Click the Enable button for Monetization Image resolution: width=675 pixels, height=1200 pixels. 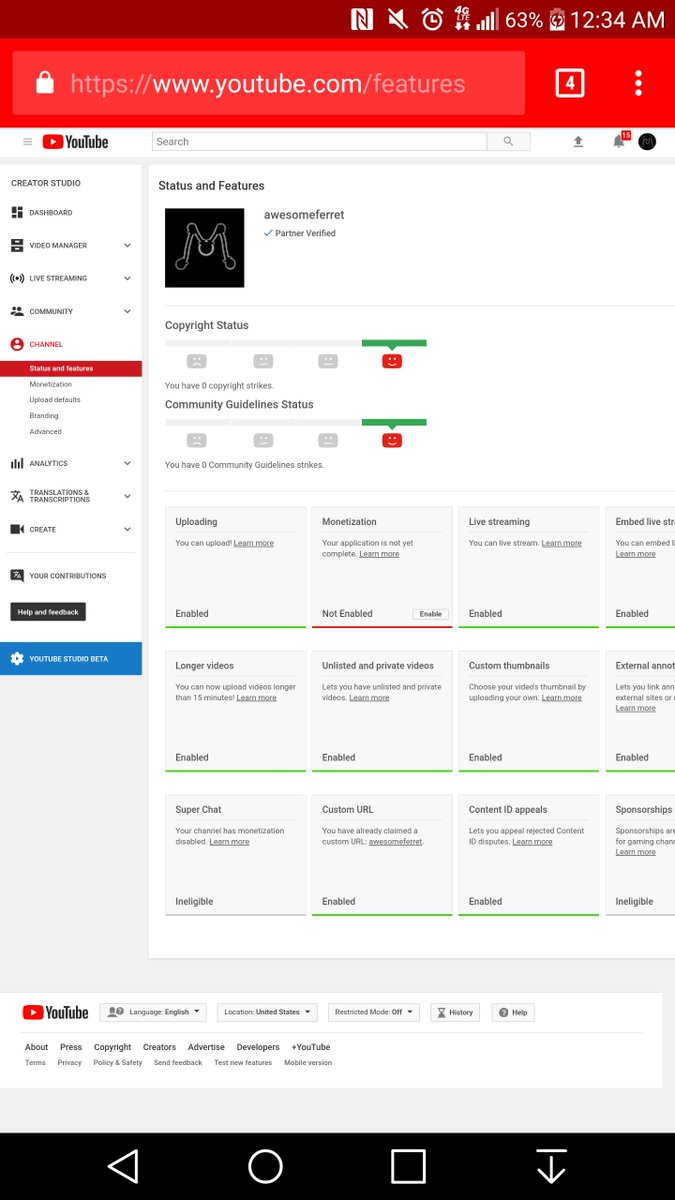[x=430, y=614]
